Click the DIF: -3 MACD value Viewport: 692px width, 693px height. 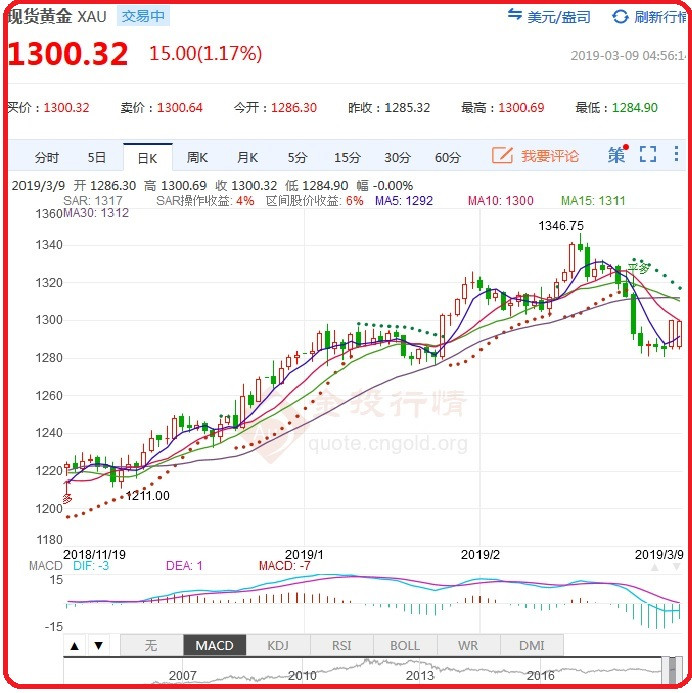(x=91, y=566)
